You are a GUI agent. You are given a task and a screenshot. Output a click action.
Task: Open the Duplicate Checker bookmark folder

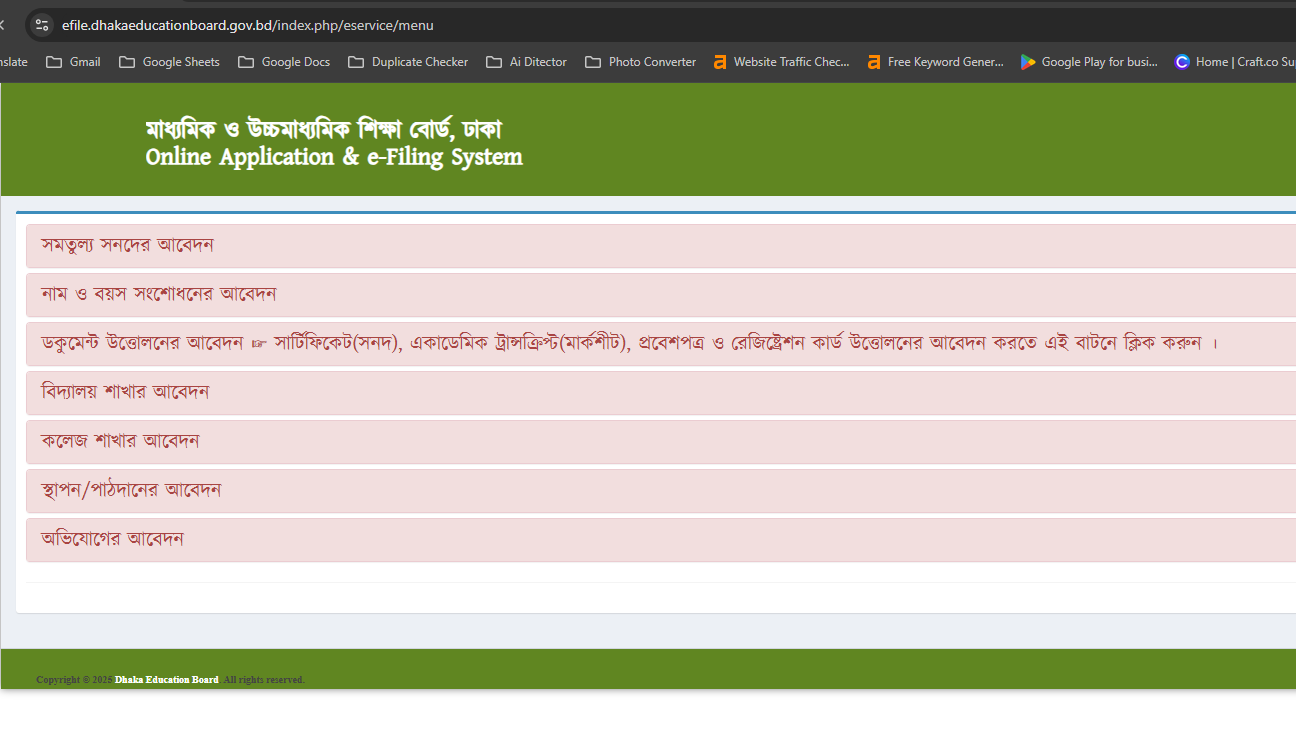[x=408, y=62]
